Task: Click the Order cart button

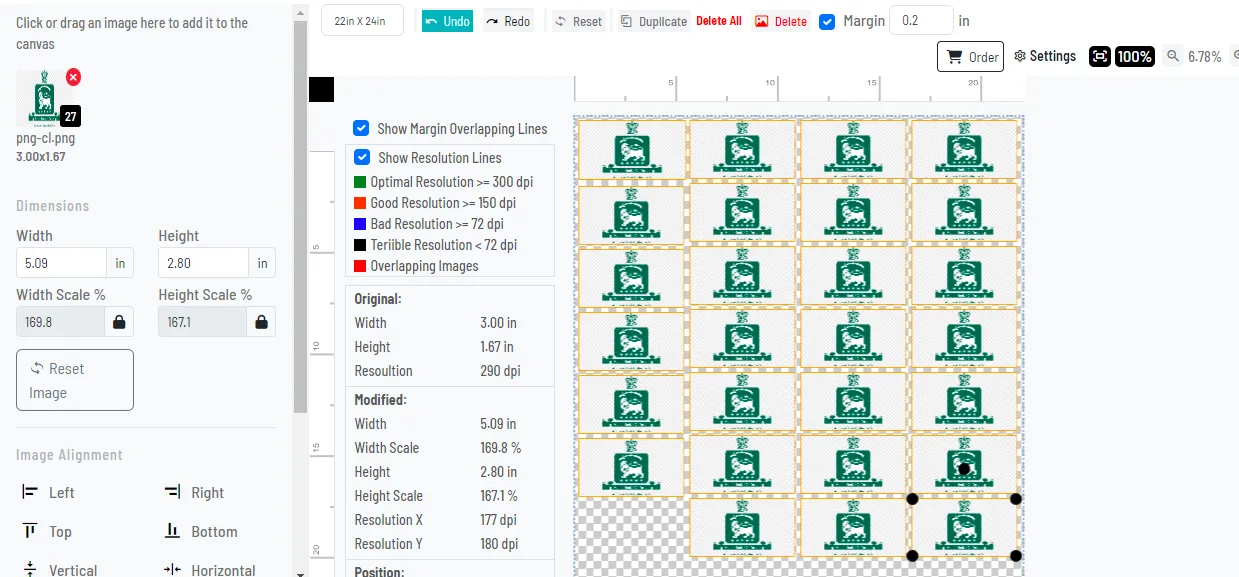Action: point(970,57)
